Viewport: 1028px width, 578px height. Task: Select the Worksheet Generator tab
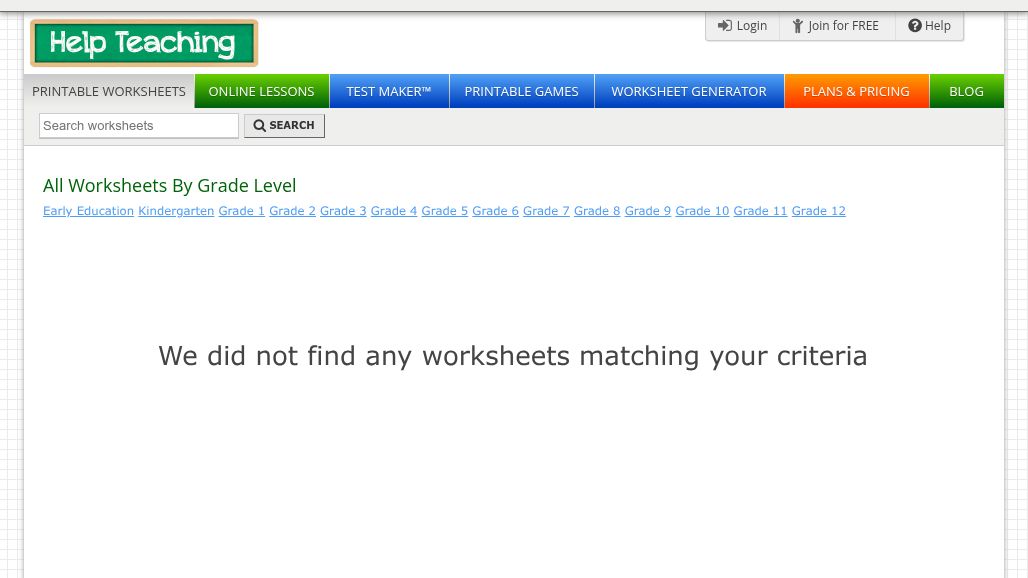point(689,91)
